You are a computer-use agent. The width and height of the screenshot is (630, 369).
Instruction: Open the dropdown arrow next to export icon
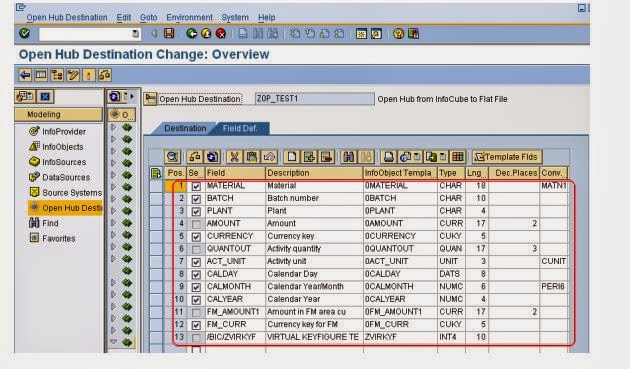tap(443, 157)
